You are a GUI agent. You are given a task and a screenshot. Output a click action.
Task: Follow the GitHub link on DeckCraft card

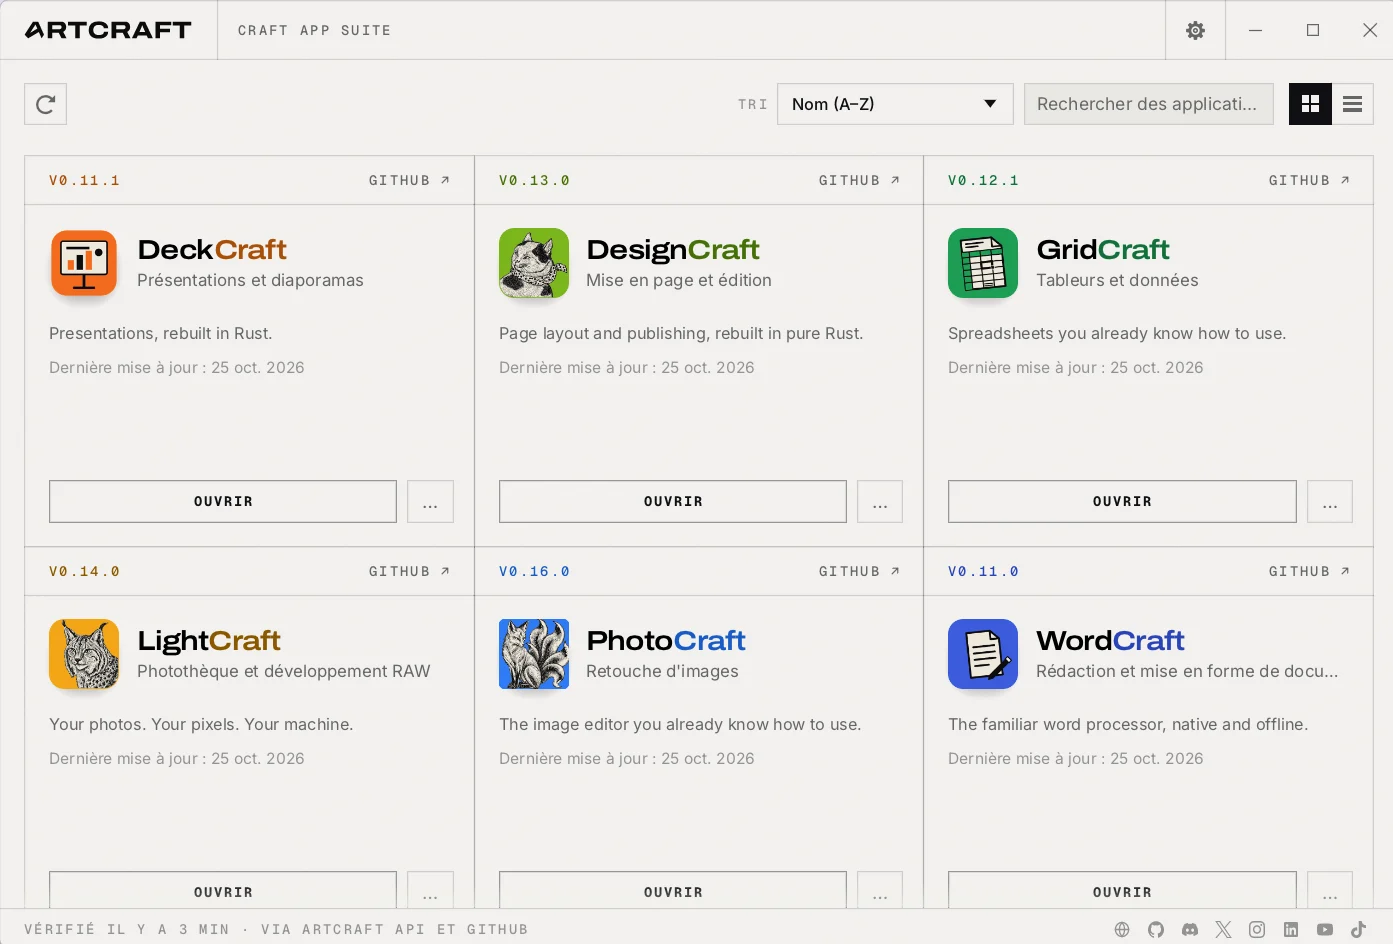coord(409,181)
